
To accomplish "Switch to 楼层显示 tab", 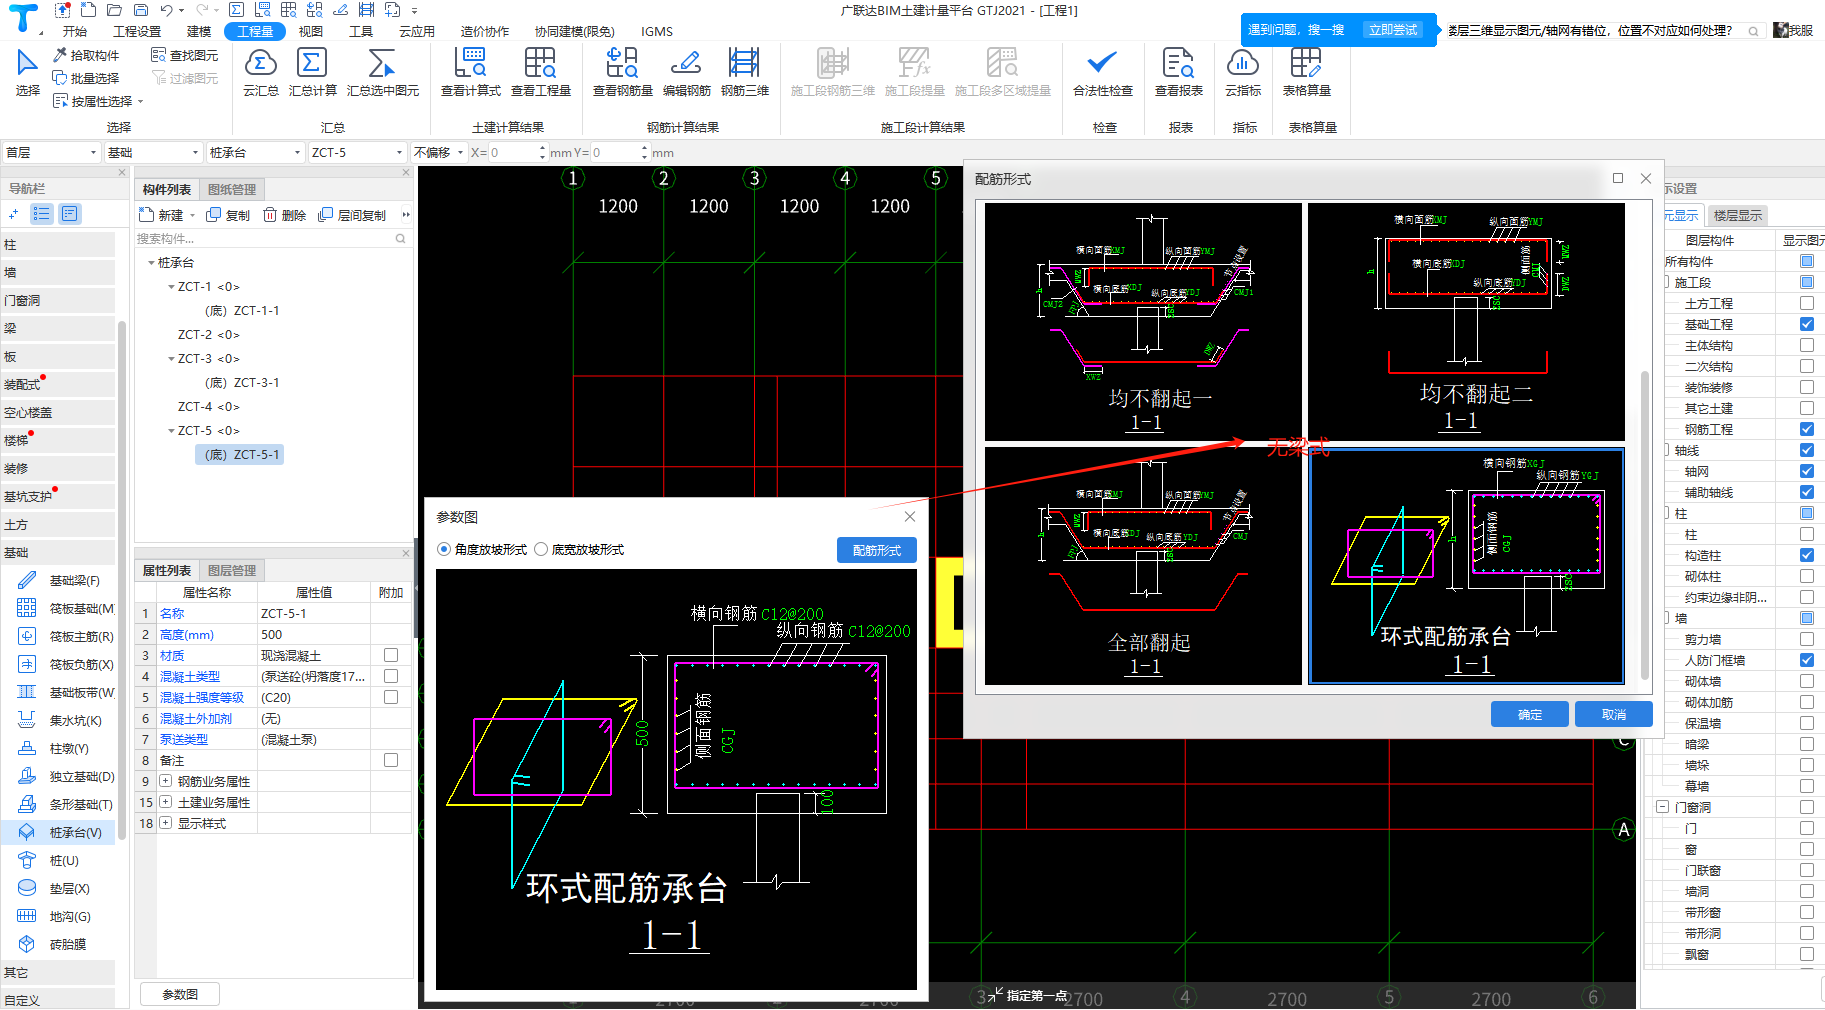I will click(1737, 215).
